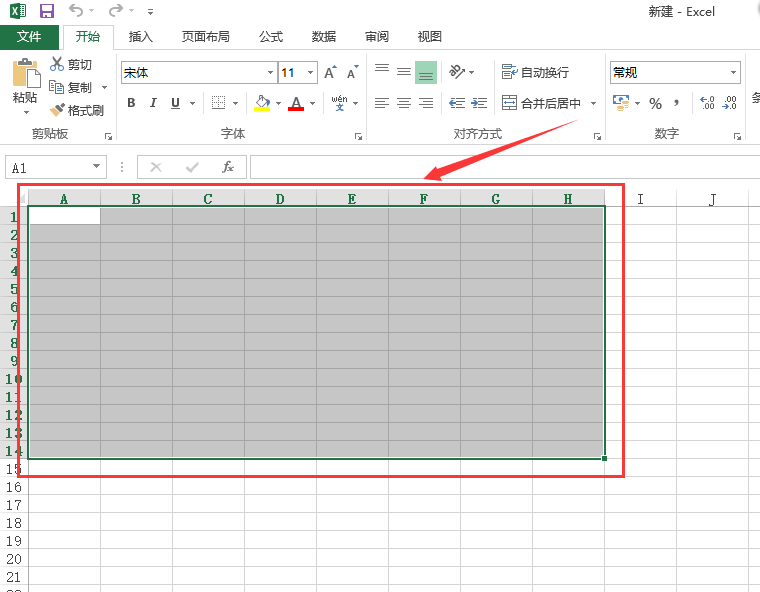Toggle the bottom align button

pyautogui.click(x=426, y=72)
